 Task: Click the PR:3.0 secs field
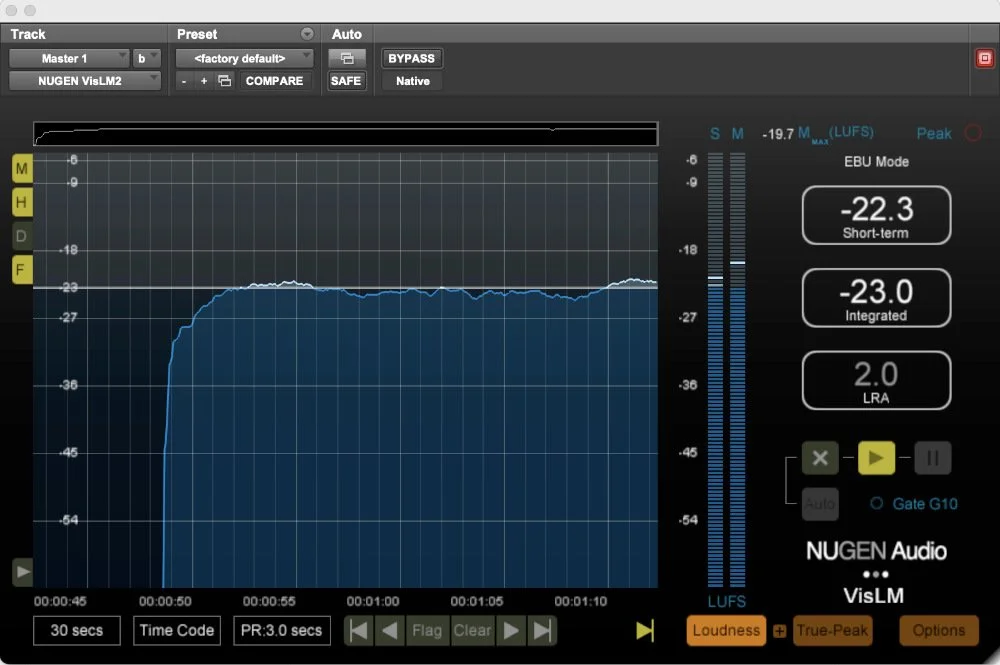tap(281, 631)
